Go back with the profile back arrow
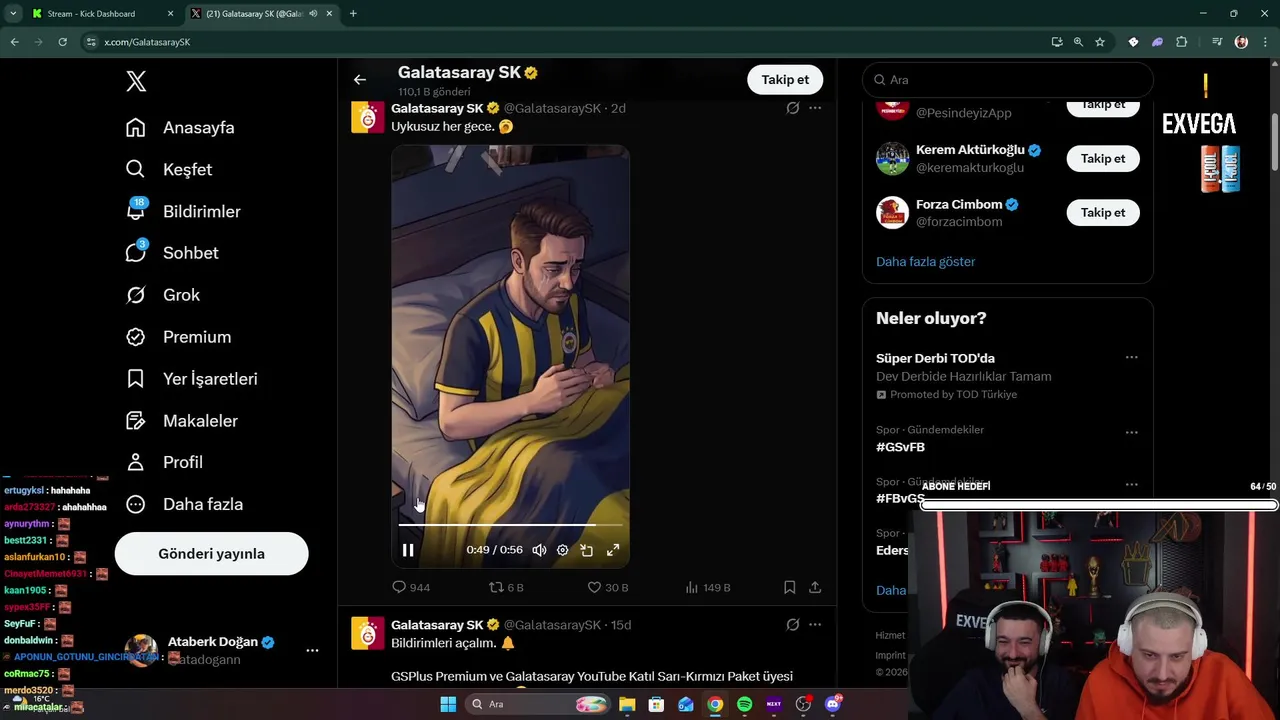 pos(360,80)
